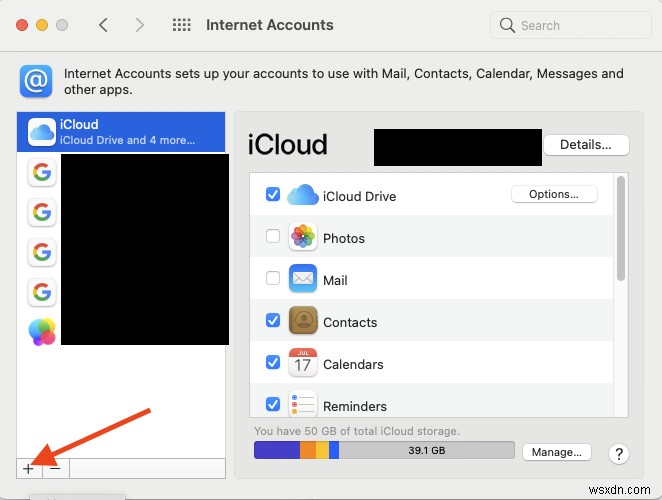The height and width of the screenshot is (500, 662).
Task: Minimize window with yellow button
Action: (42, 25)
